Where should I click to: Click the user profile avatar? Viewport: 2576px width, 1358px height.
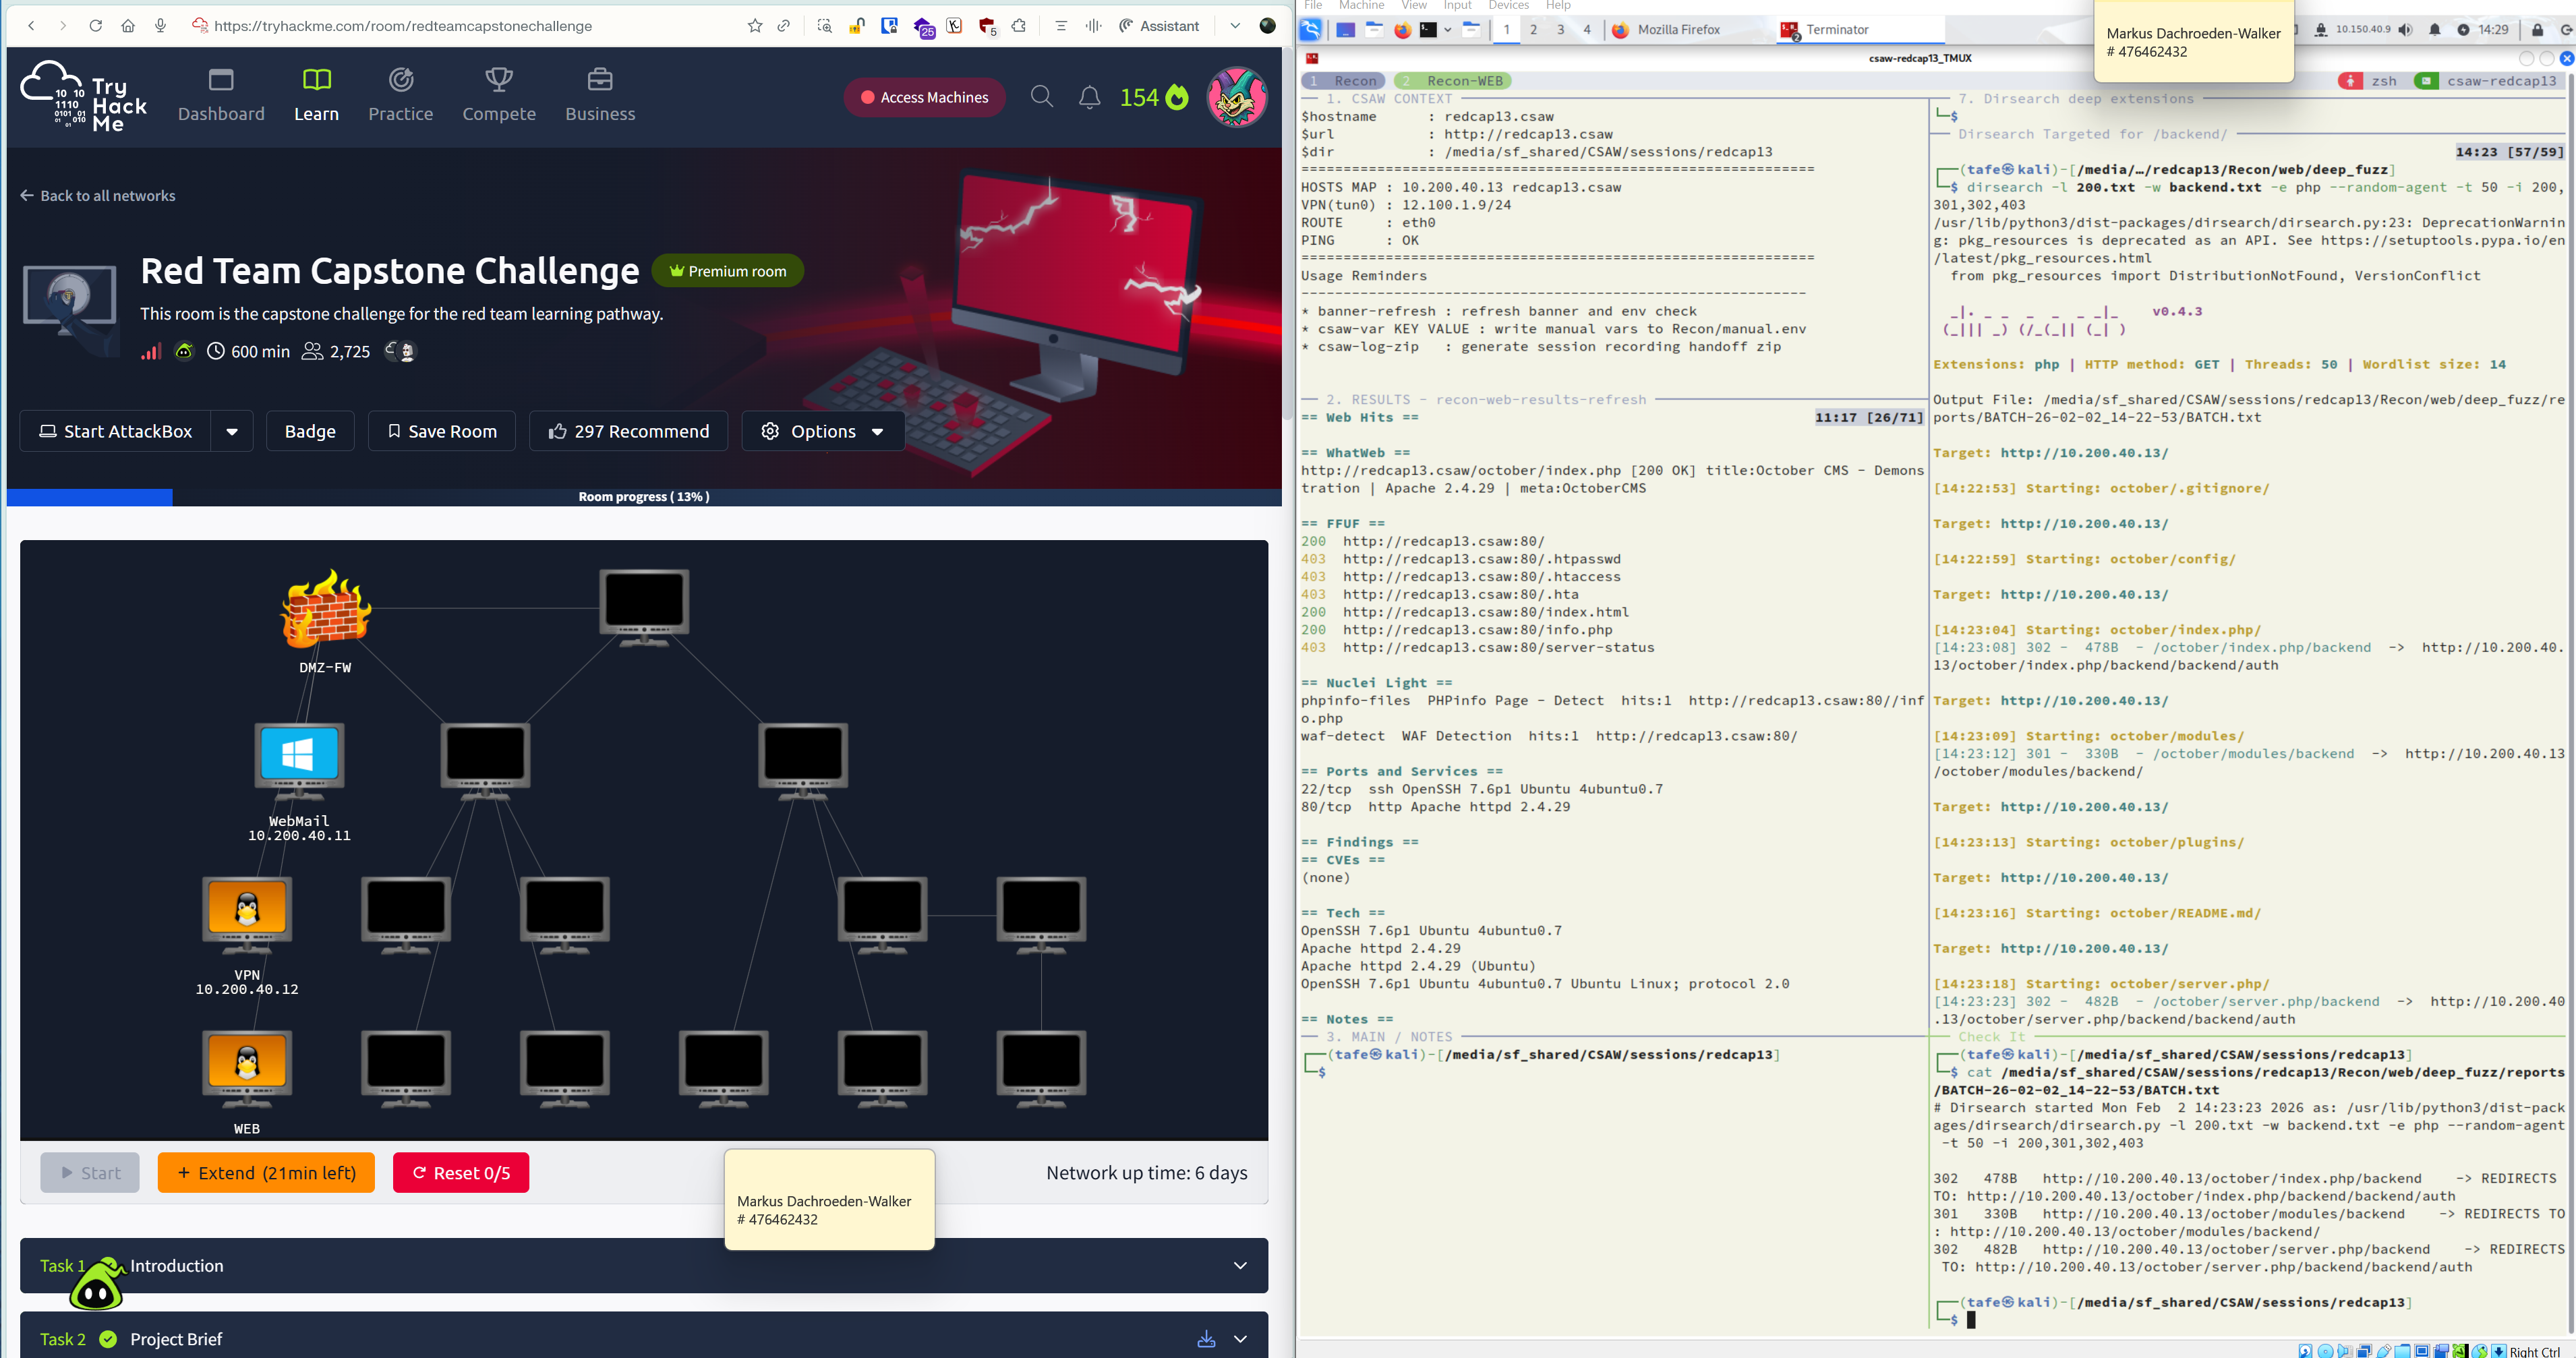click(x=1236, y=97)
